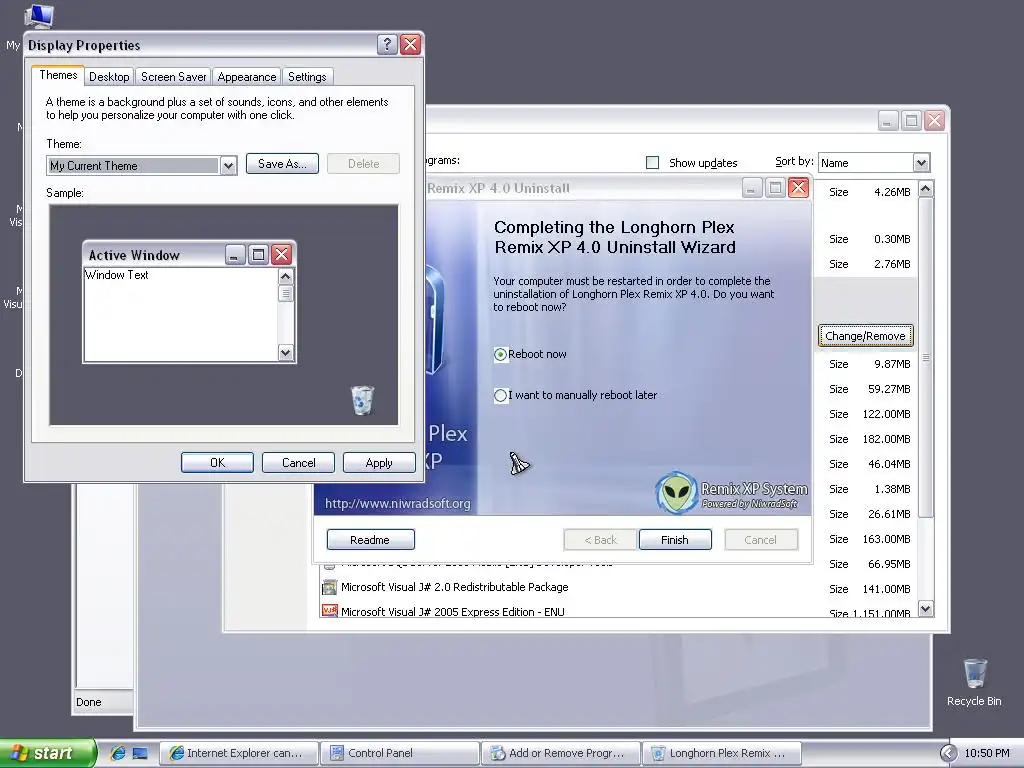Click the Display Properties help question mark
Image resolution: width=1024 pixels, height=768 pixels.
(387, 44)
